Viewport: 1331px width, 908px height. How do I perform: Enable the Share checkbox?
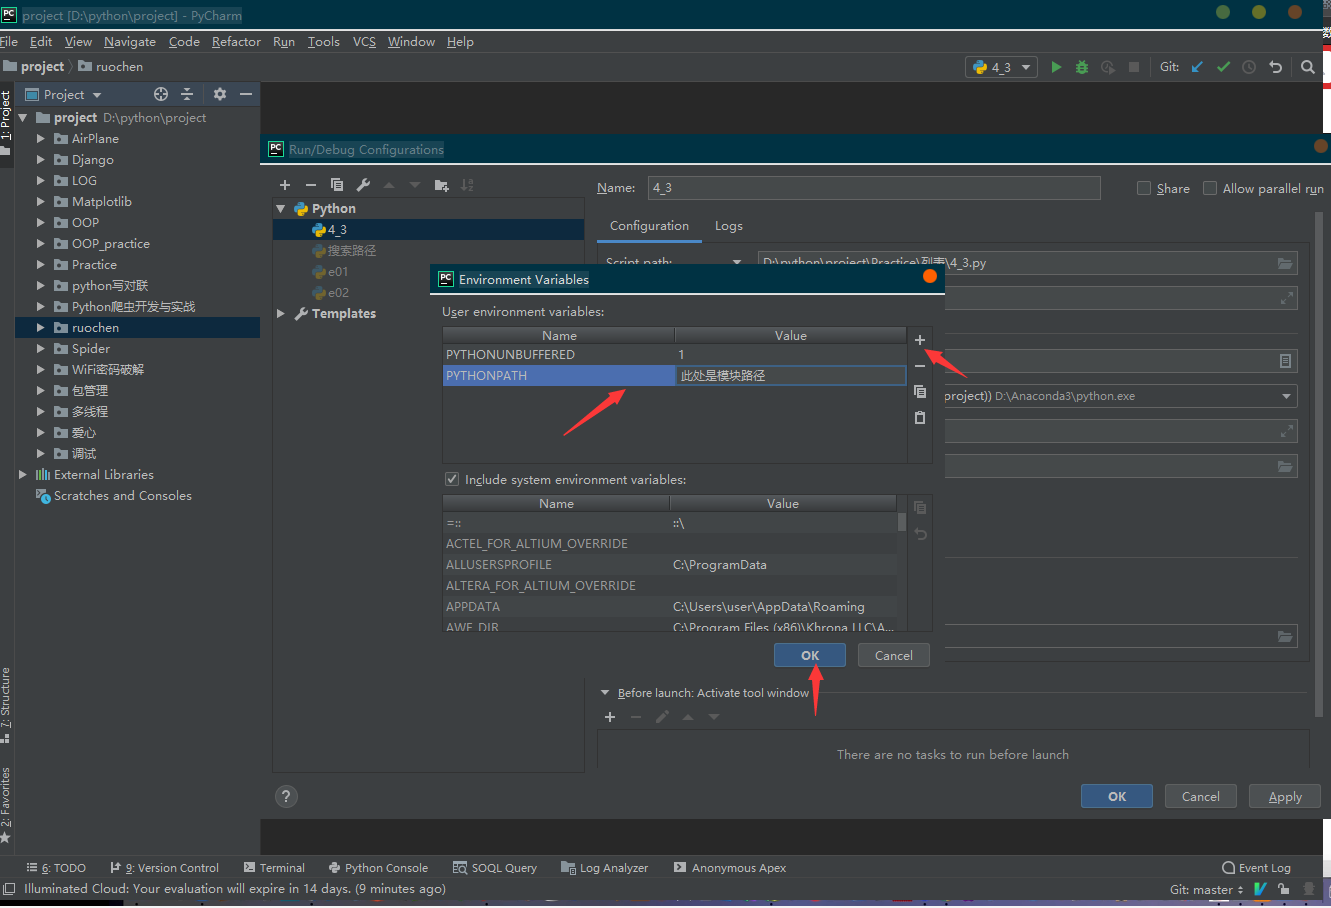click(1144, 188)
